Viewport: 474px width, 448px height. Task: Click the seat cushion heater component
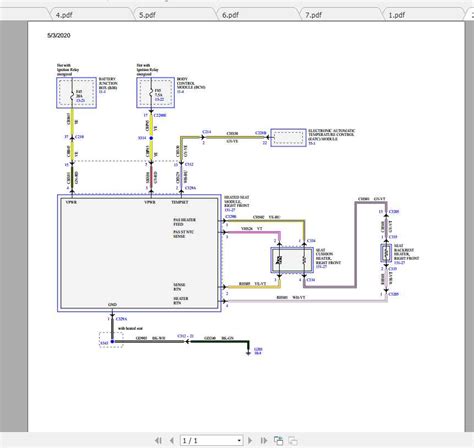pyautogui.click(x=292, y=260)
